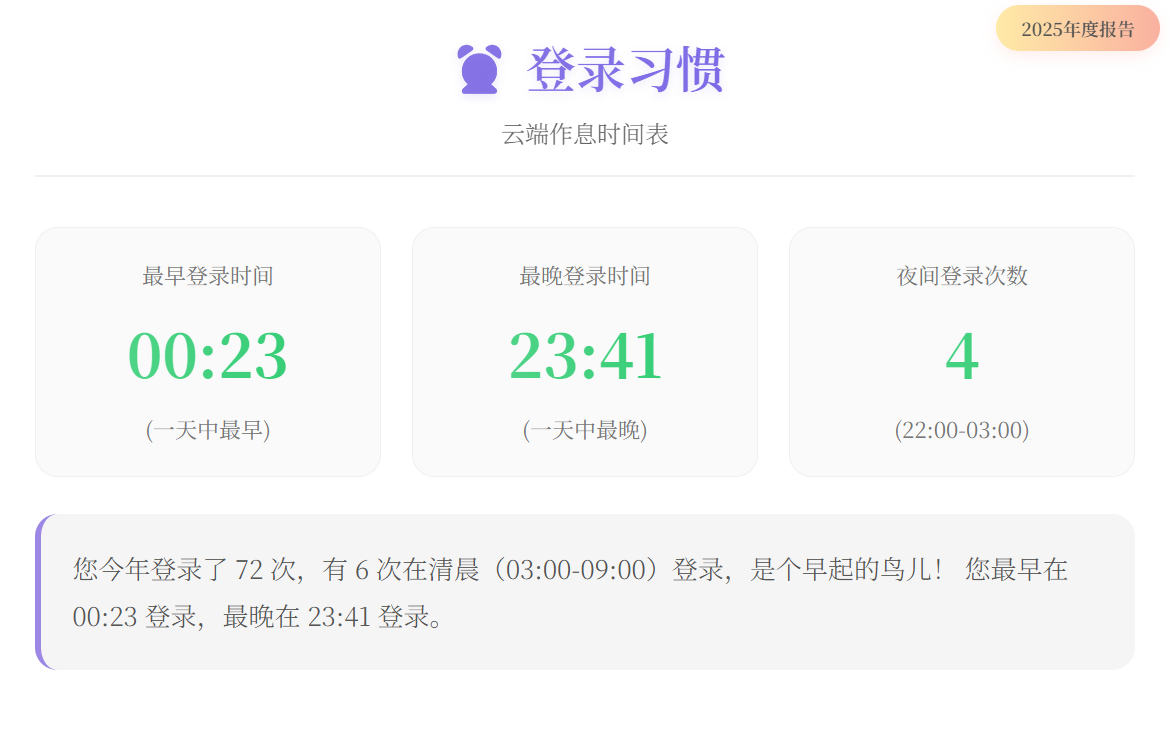This screenshot has height=741, width=1170.
Task: Click the 夜间登录次数 card label
Action: [962, 276]
